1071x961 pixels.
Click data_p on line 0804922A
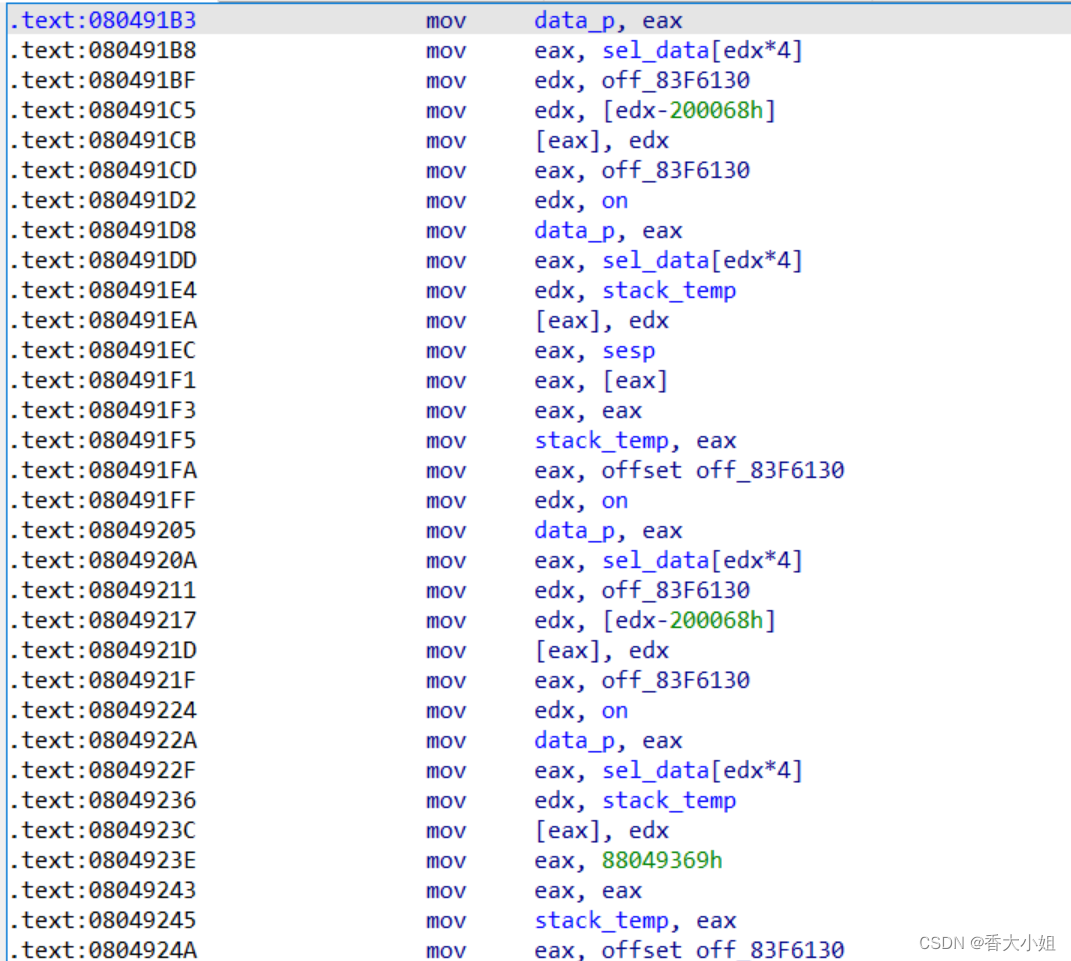574,741
